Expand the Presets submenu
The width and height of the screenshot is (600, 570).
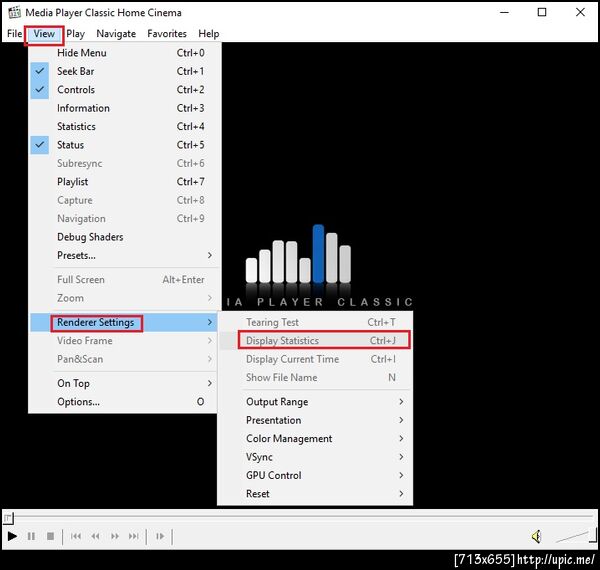123,255
